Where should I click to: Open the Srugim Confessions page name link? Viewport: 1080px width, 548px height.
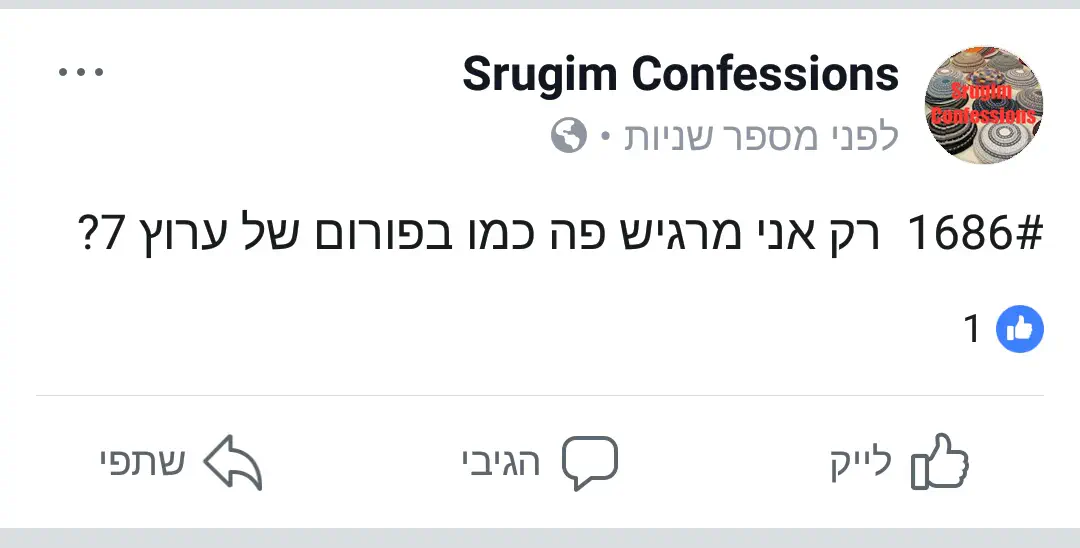tap(680, 75)
